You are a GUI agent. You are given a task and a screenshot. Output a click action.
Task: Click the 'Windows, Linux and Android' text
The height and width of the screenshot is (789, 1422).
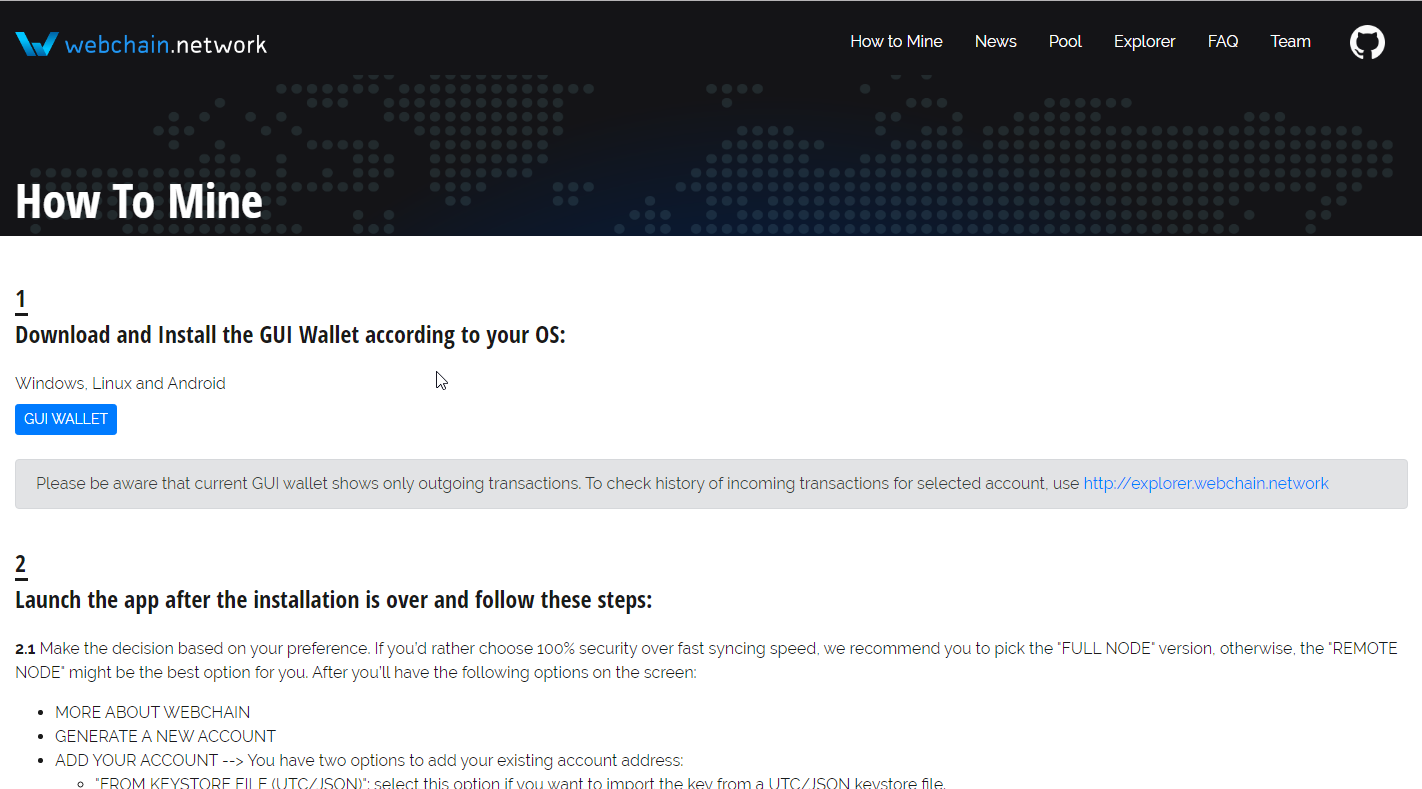point(120,383)
